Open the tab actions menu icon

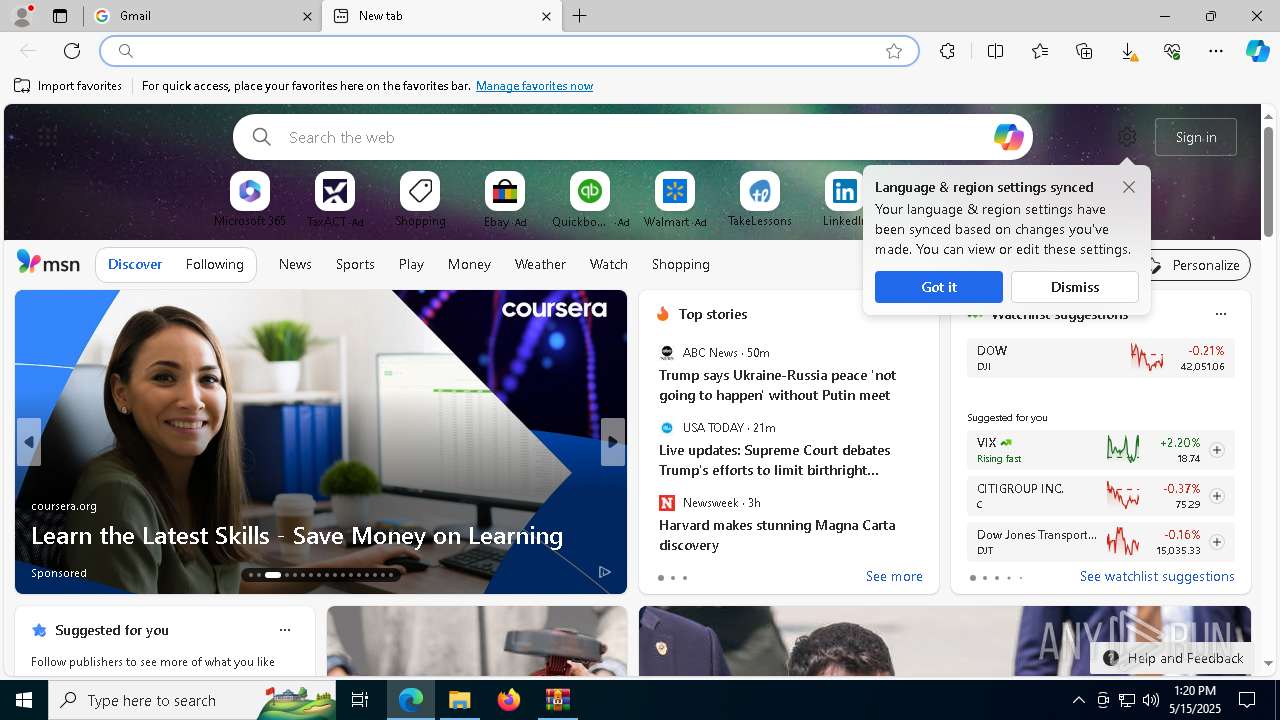[x=60, y=16]
